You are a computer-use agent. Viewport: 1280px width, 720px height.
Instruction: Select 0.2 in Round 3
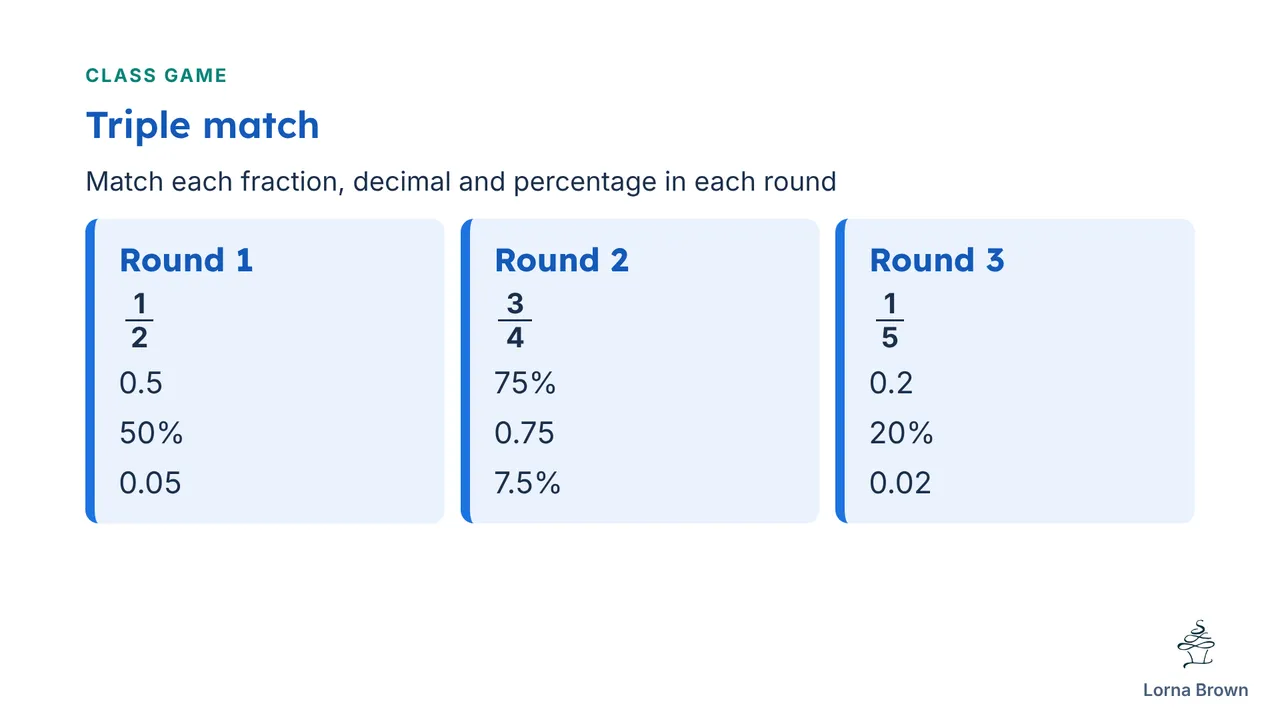click(892, 383)
